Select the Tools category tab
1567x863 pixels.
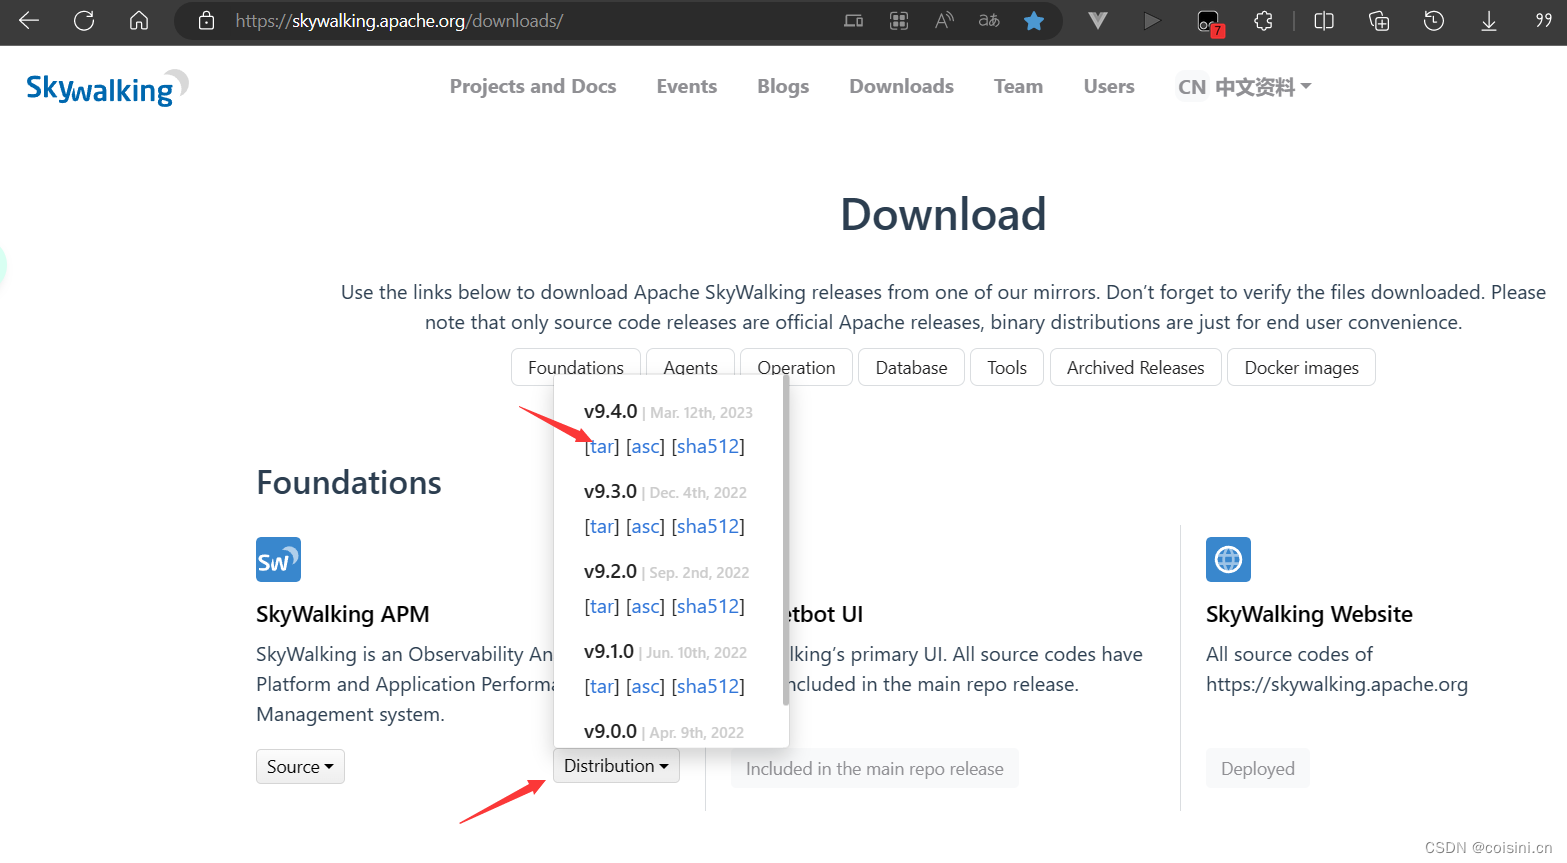point(1007,367)
